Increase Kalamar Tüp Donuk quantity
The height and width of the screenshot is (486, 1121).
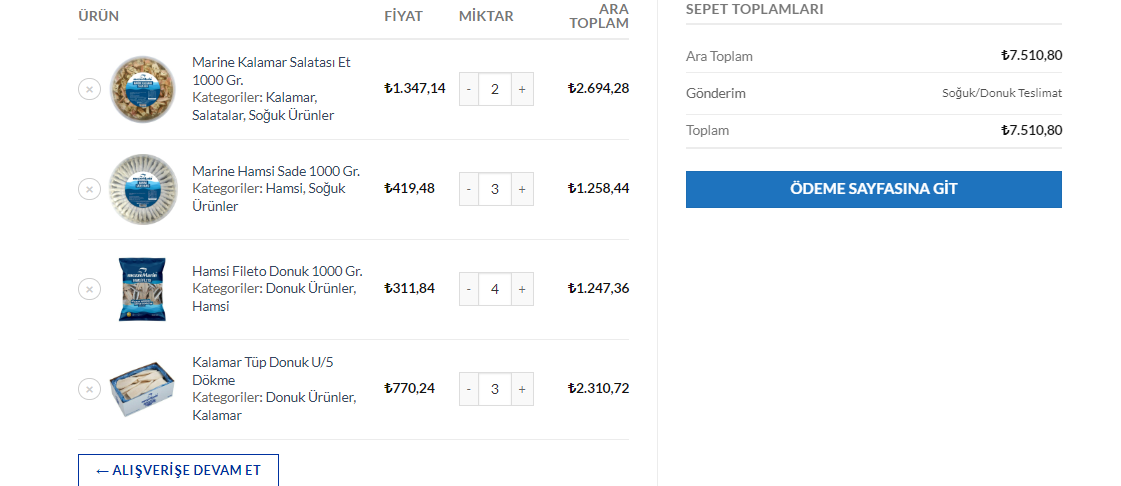pyautogui.click(x=521, y=389)
